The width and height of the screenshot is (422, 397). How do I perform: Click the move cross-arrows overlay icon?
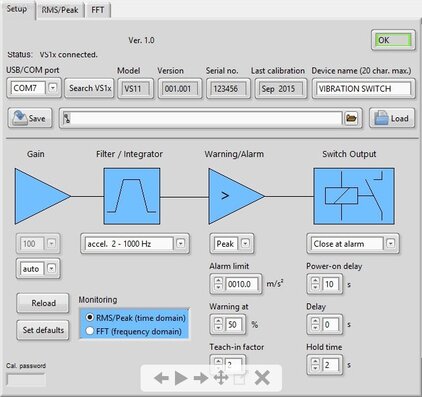[x=221, y=378]
